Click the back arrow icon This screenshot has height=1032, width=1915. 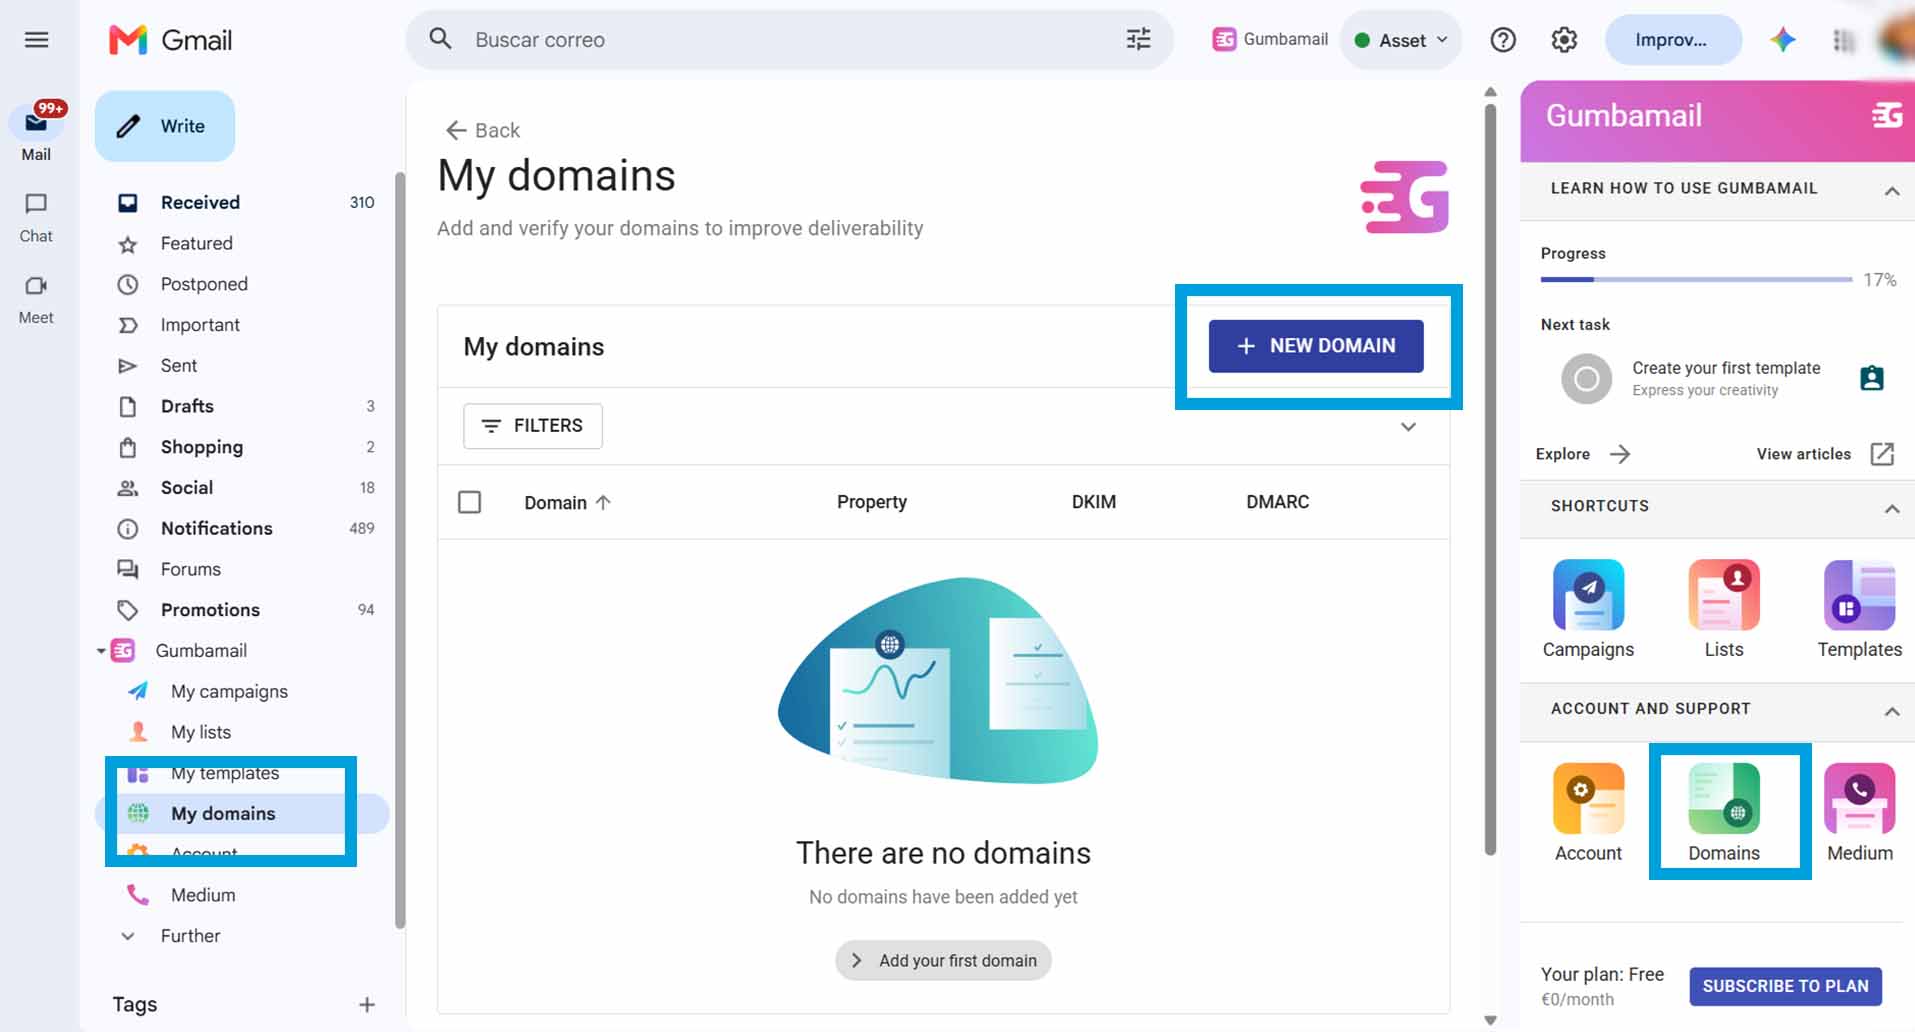(x=456, y=130)
